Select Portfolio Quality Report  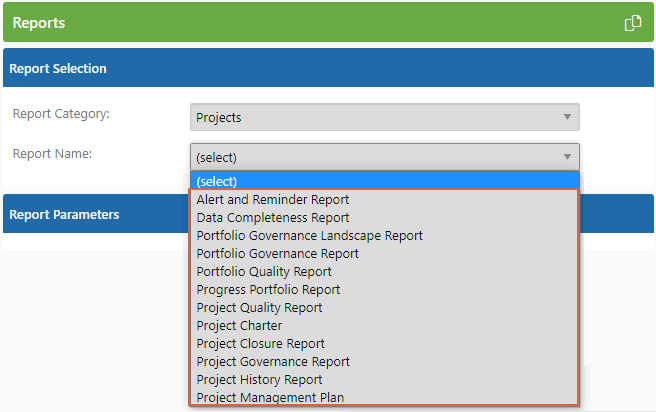(384, 271)
